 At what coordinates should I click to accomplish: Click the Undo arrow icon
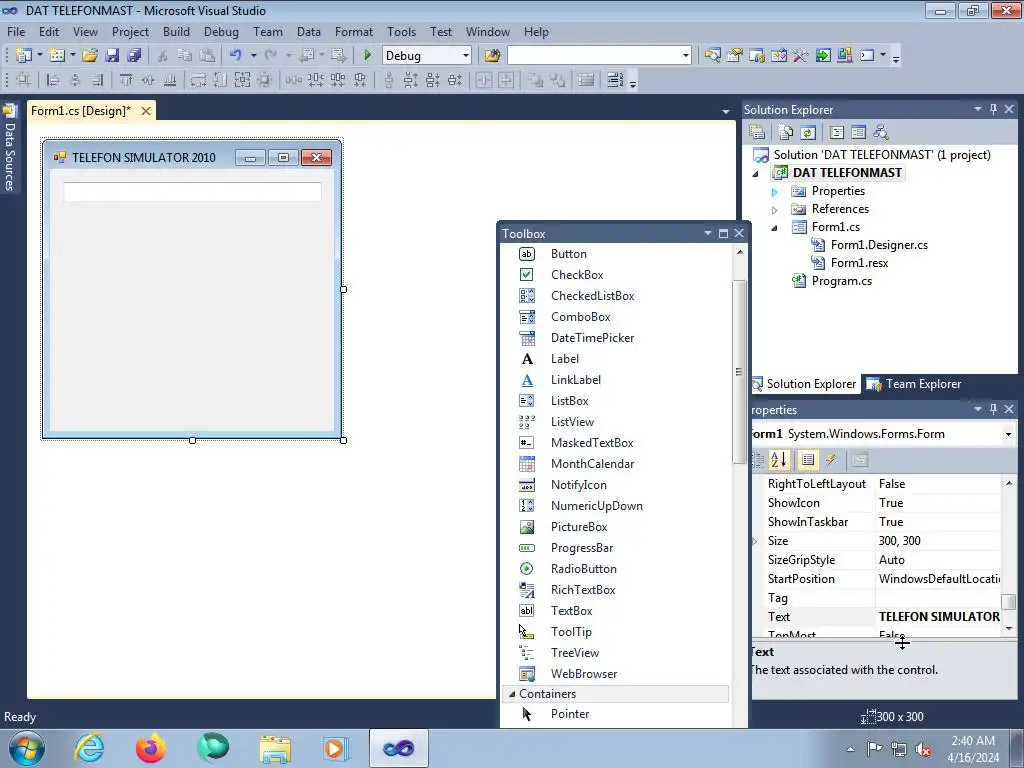(x=236, y=56)
